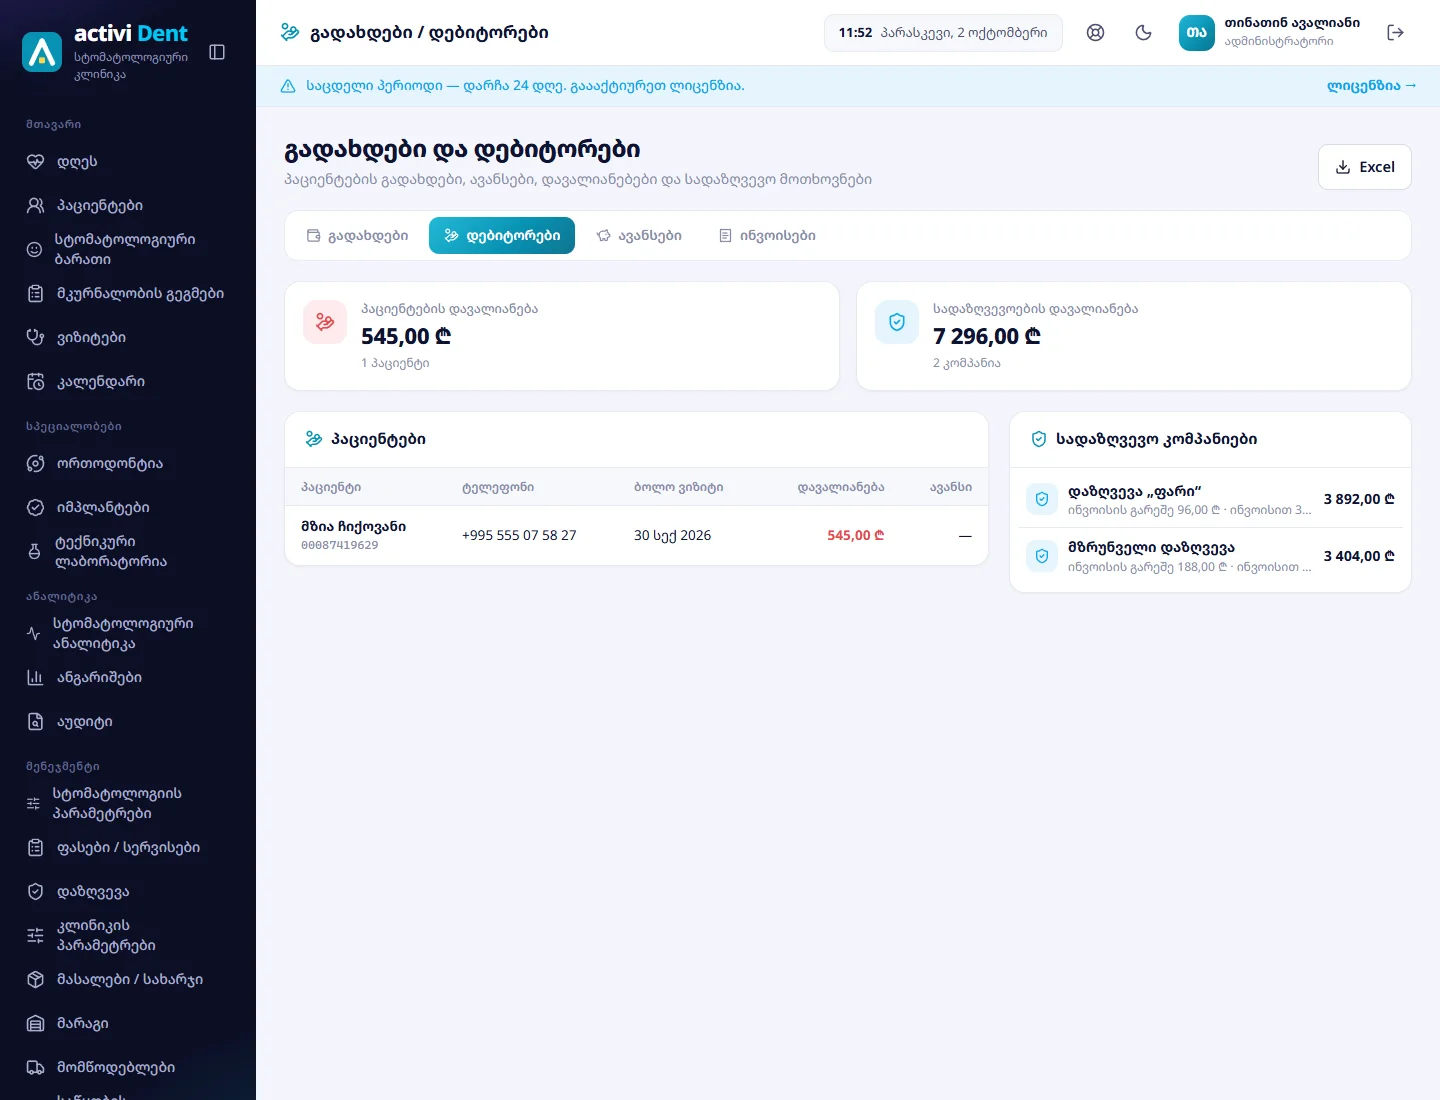Click the დავალიანება column header
The image size is (1440, 1100).
[x=841, y=488]
